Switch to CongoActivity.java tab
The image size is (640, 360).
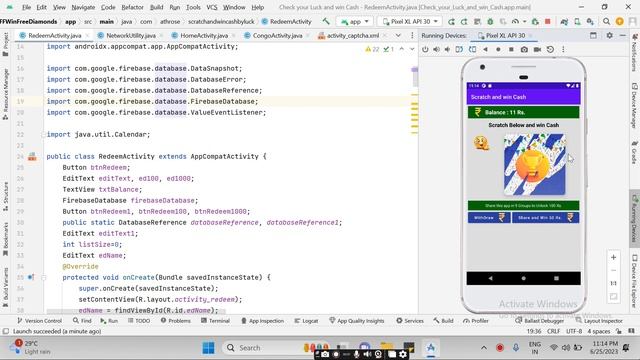(277, 36)
